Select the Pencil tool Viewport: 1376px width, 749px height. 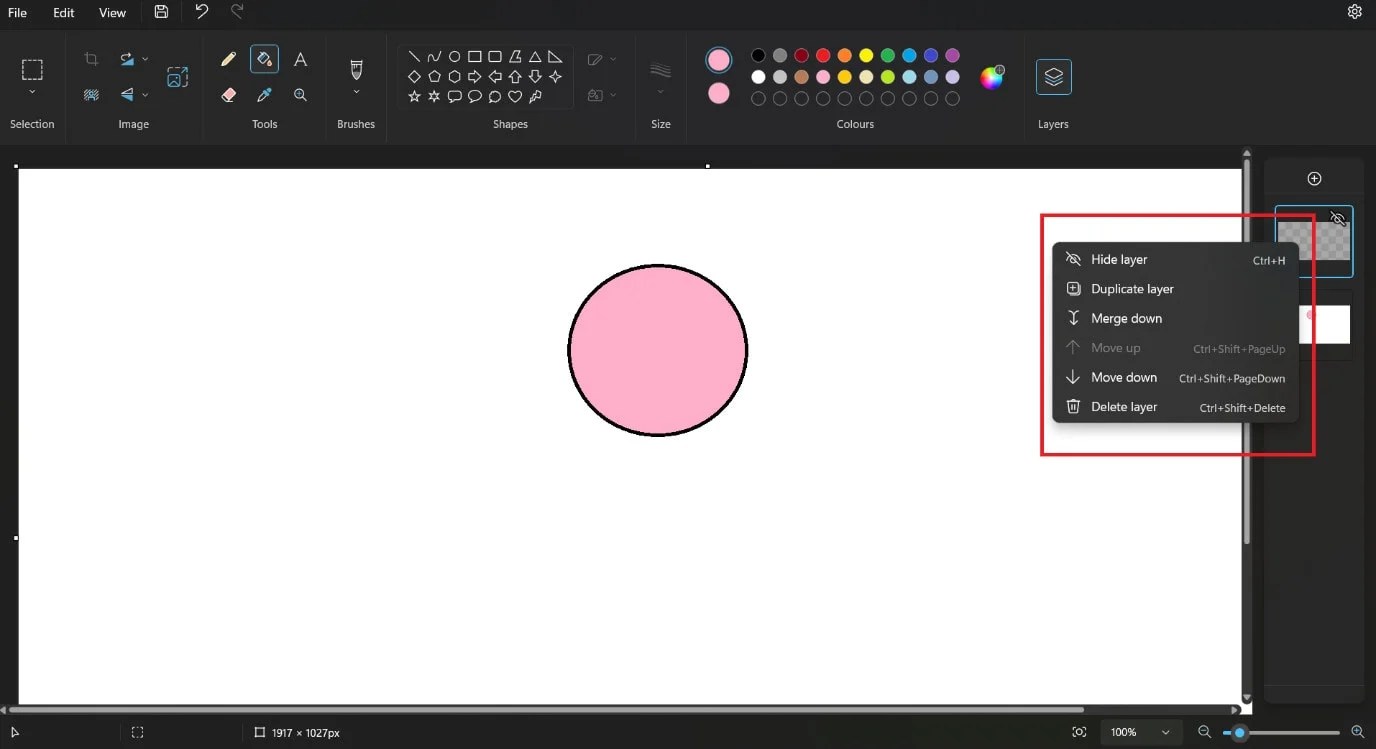pos(228,58)
